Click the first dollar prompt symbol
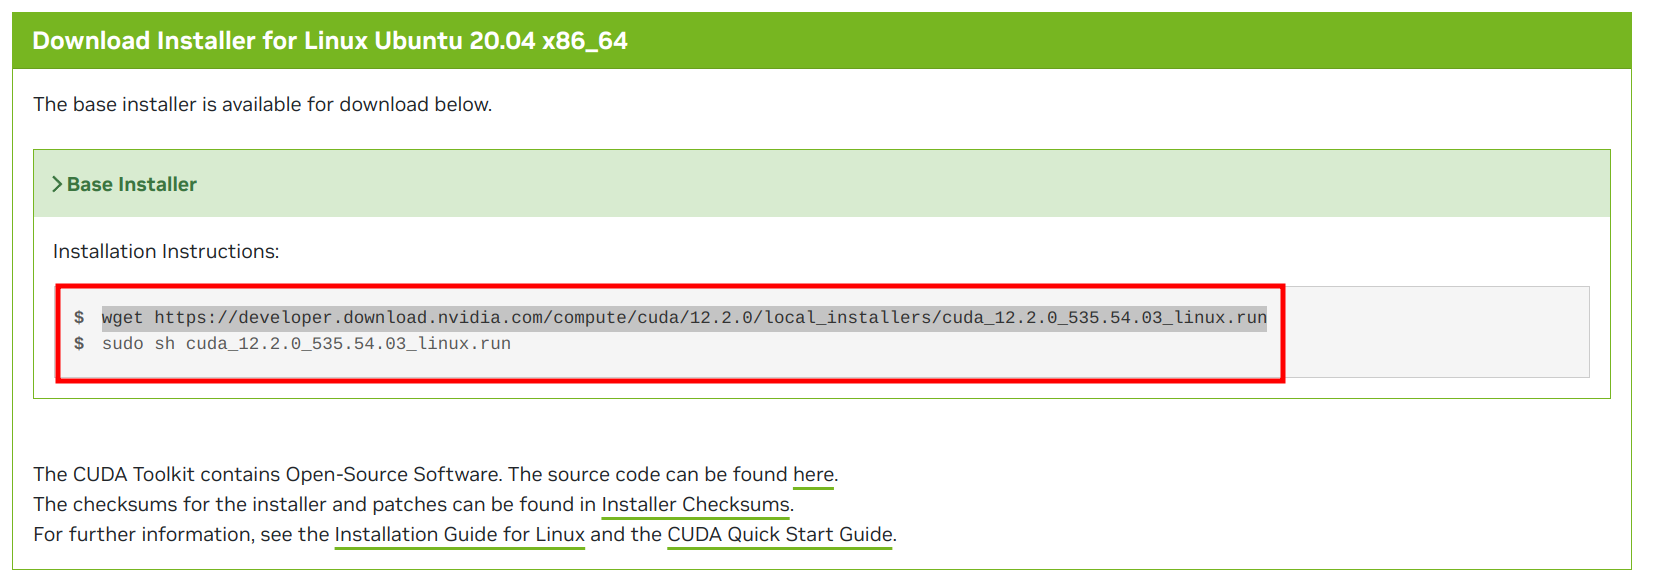Viewport: 1656px width, 582px height. point(79,318)
